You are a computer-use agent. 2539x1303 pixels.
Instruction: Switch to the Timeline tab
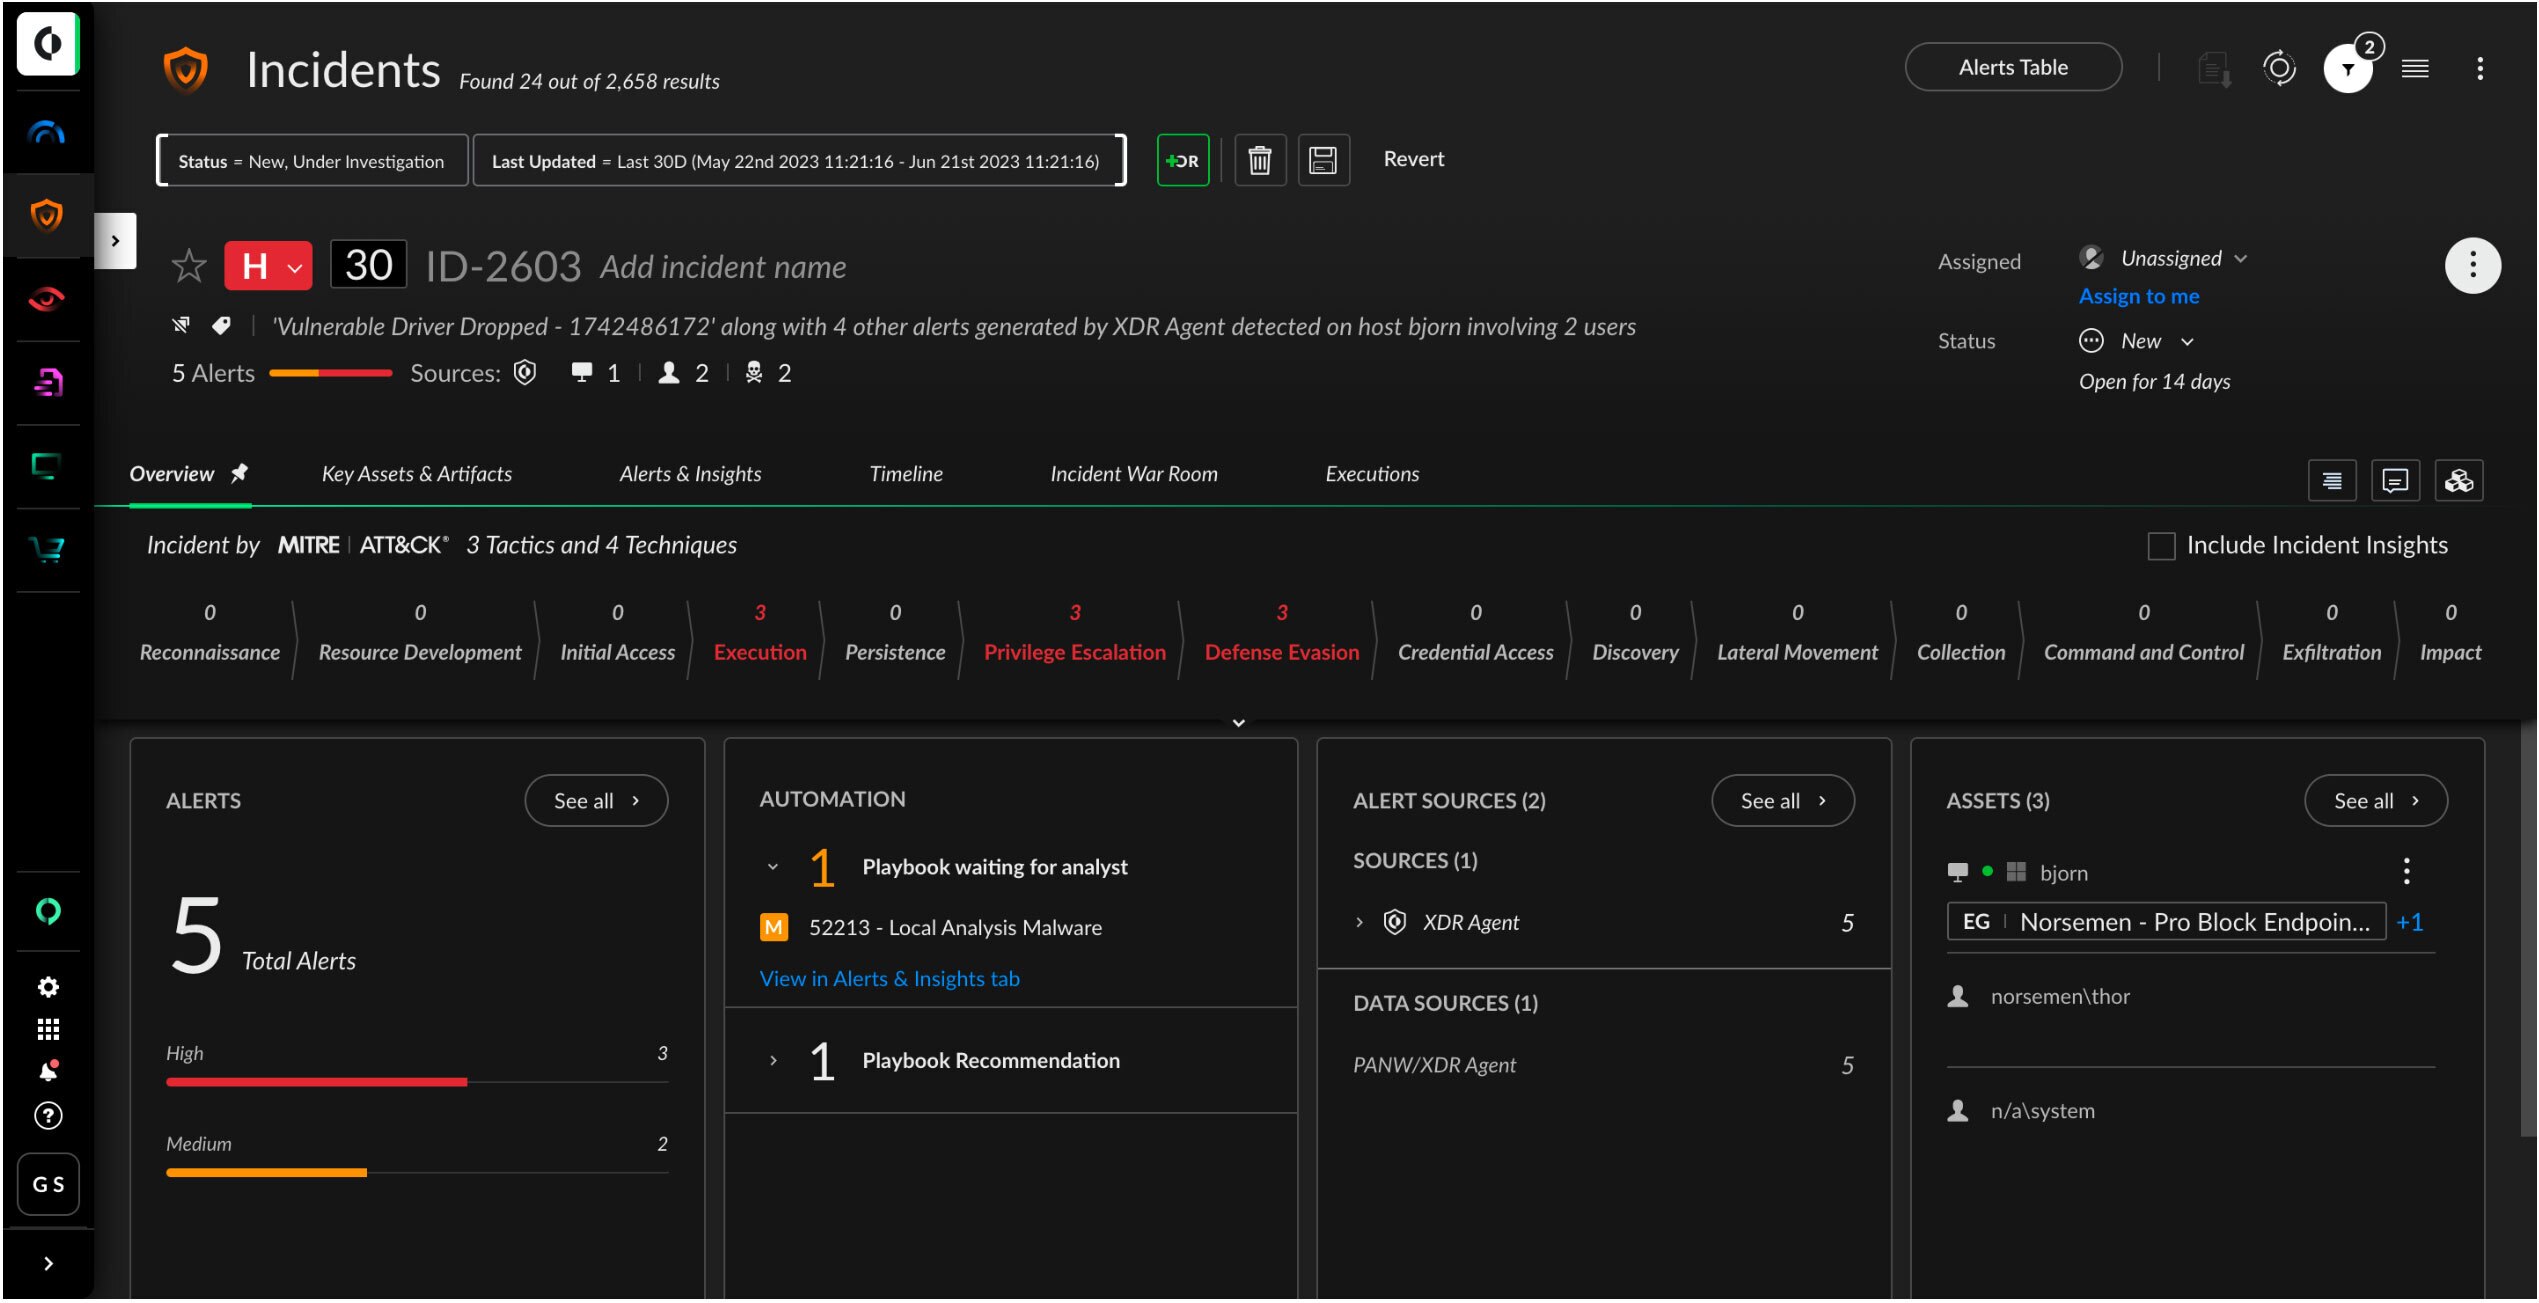(905, 474)
